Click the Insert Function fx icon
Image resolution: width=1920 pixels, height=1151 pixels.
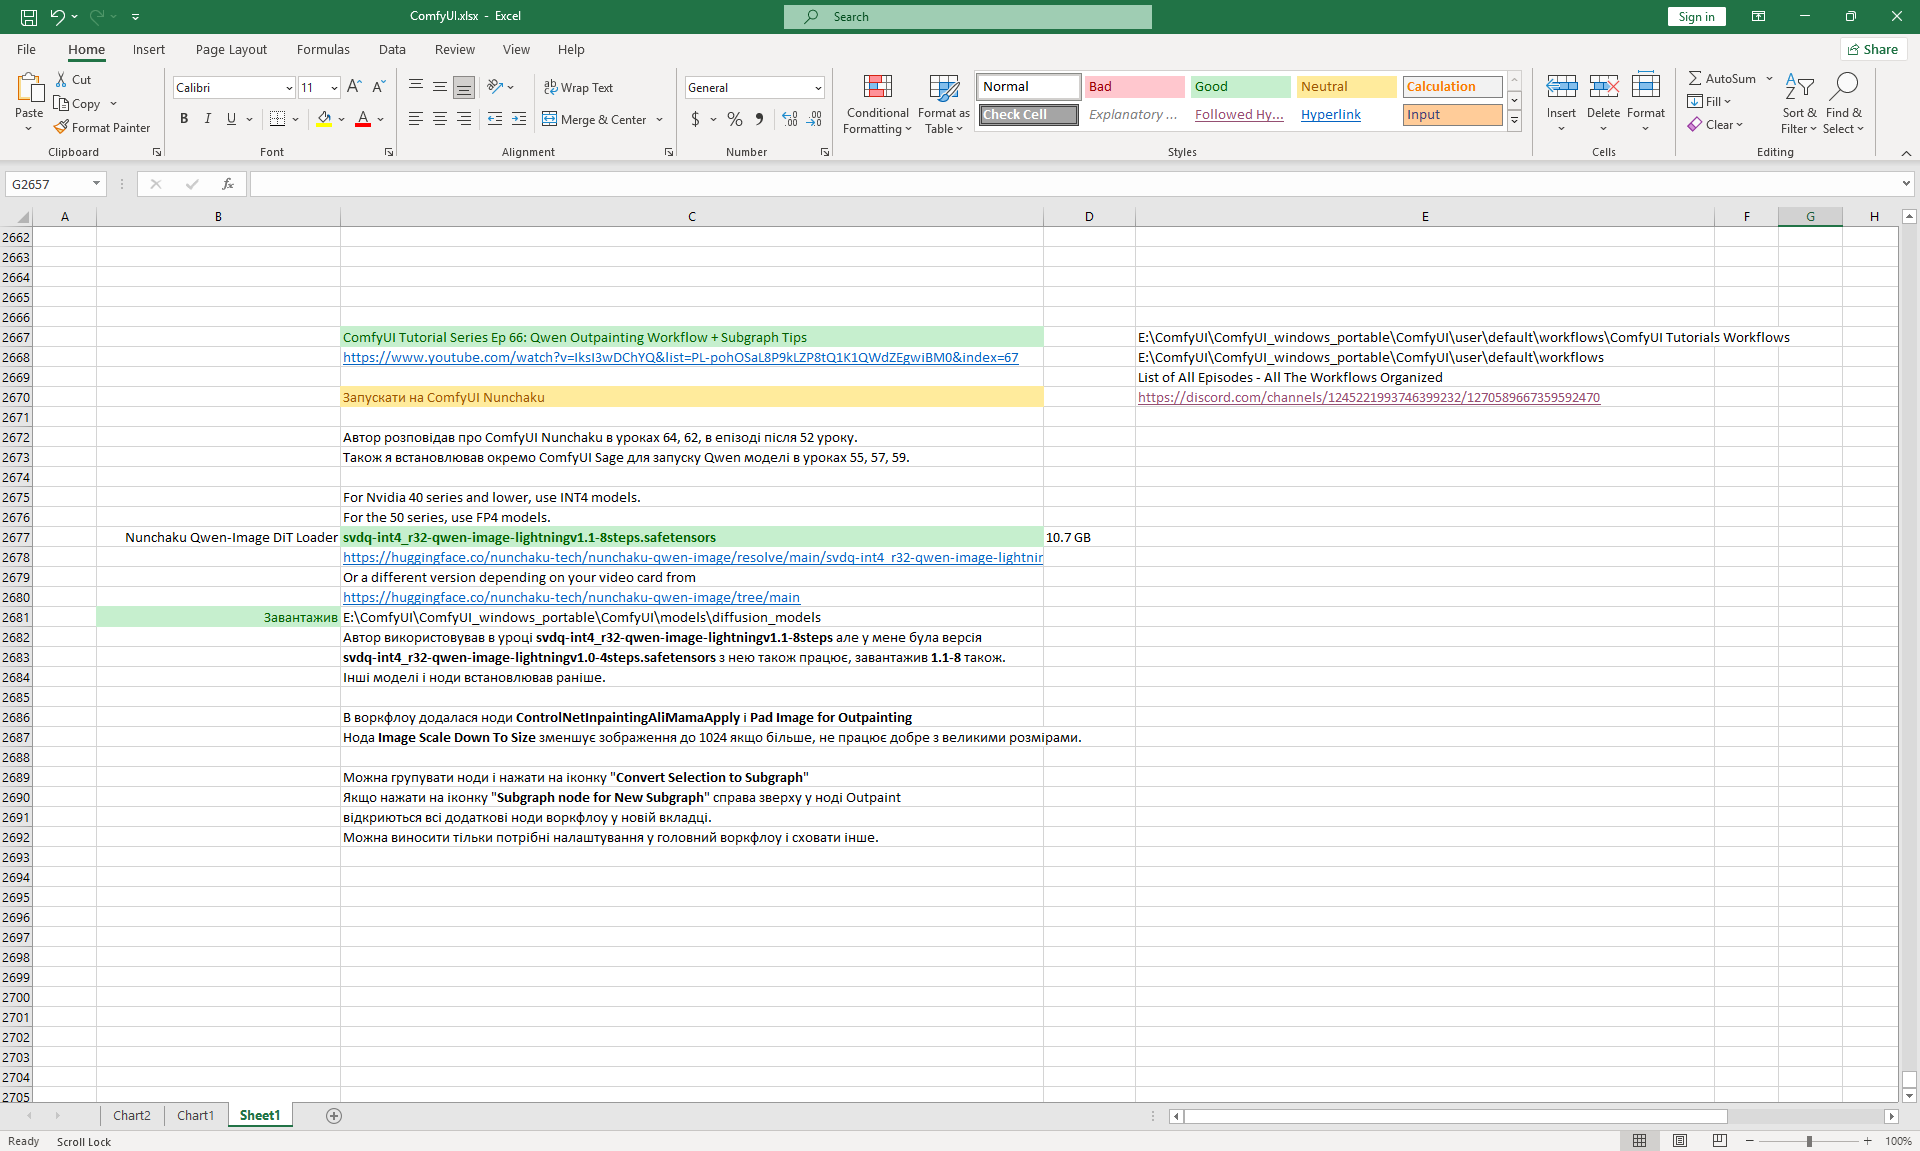(228, 184)
